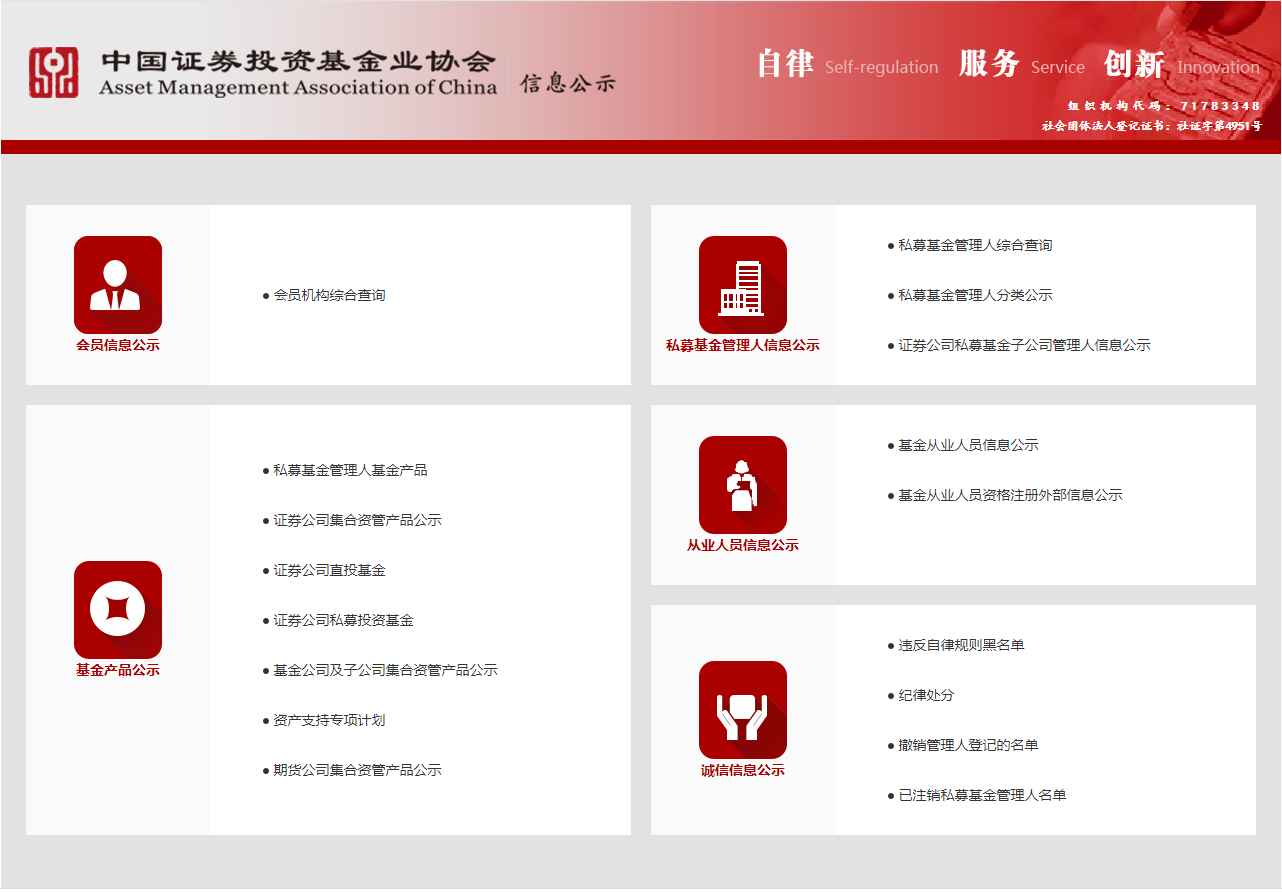
Task: Select the 私募基金管理人信息公示 building icon
Action: click(743, 285)
